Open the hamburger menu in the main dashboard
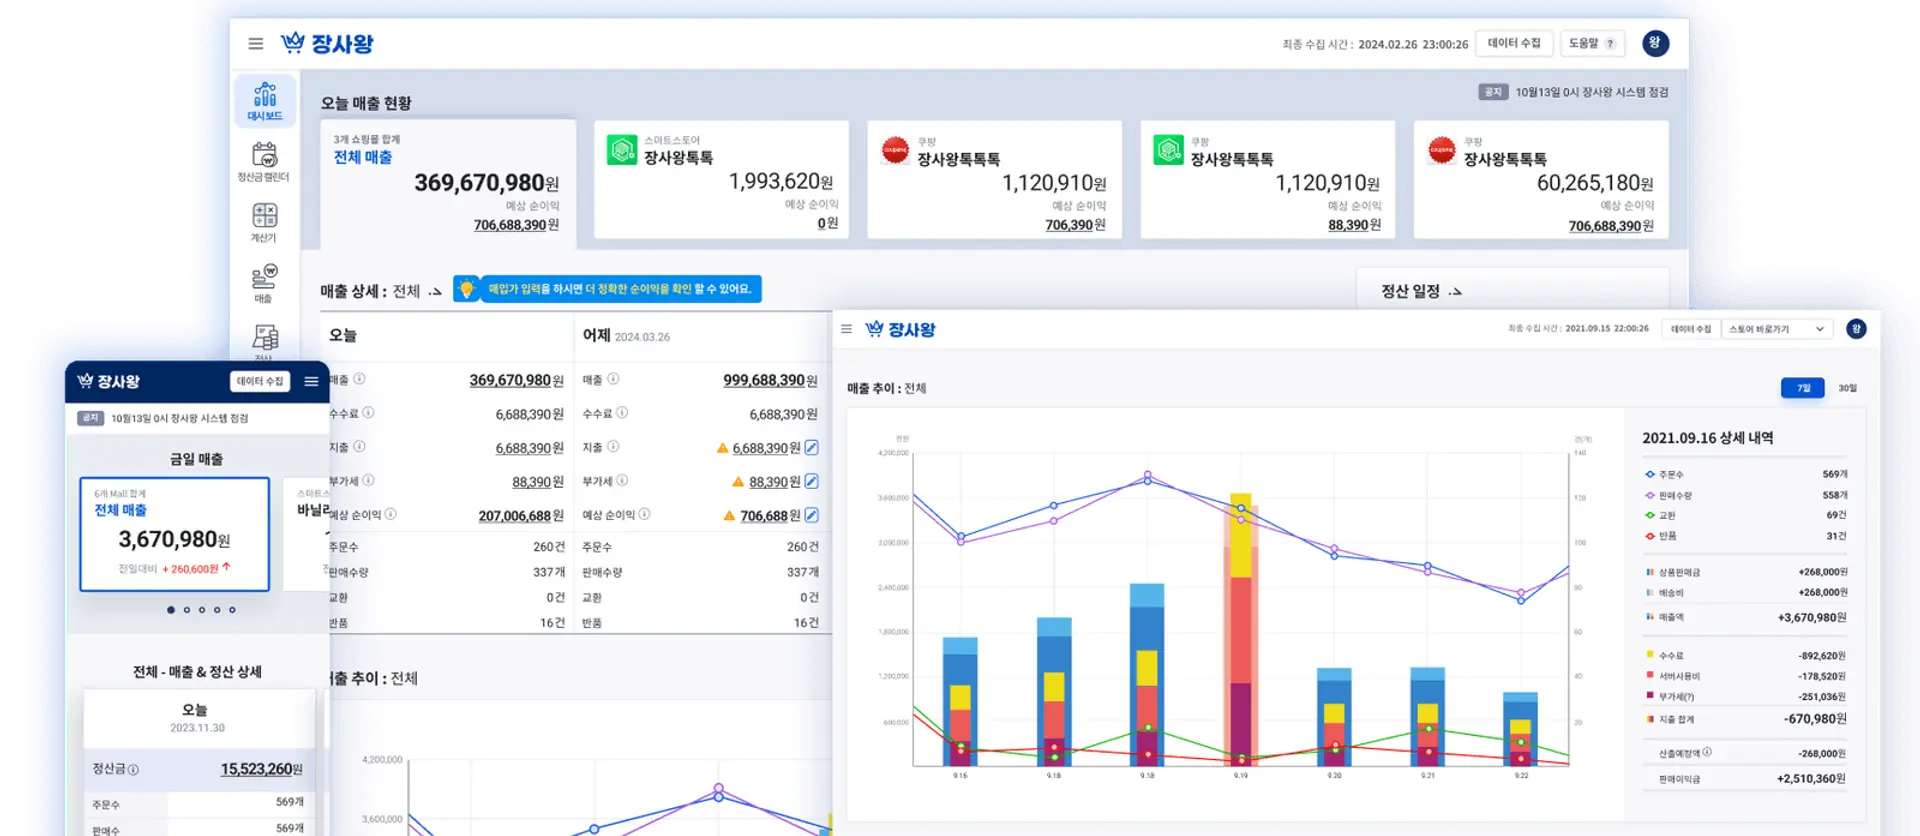This screenshot has height=836, width=1920. 256,44
